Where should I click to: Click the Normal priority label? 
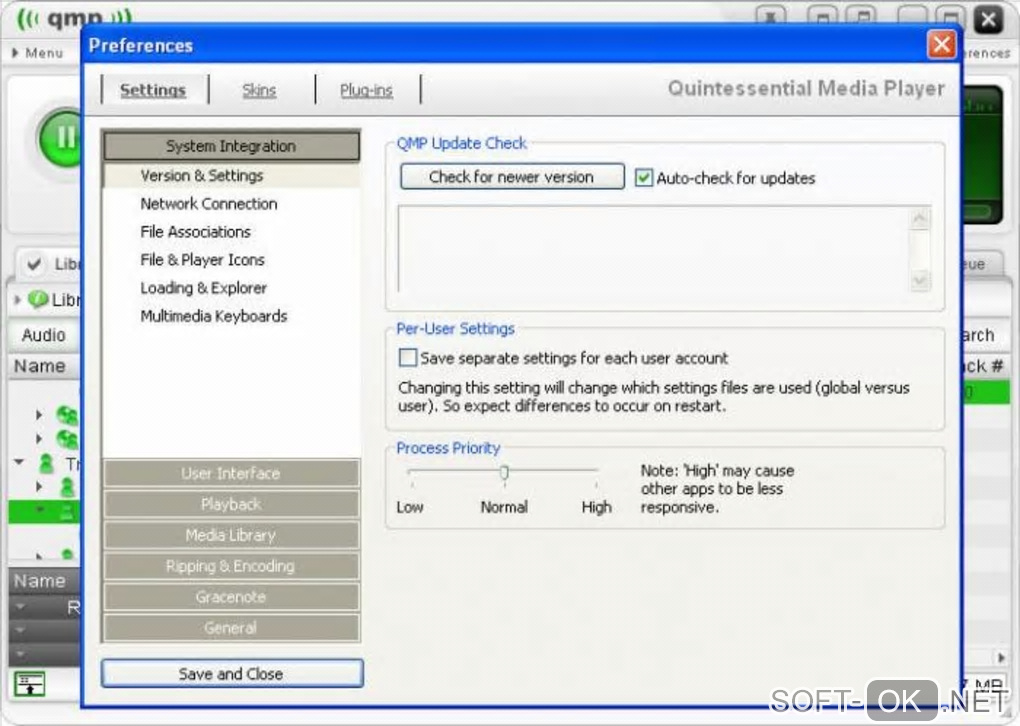point(504,507)
